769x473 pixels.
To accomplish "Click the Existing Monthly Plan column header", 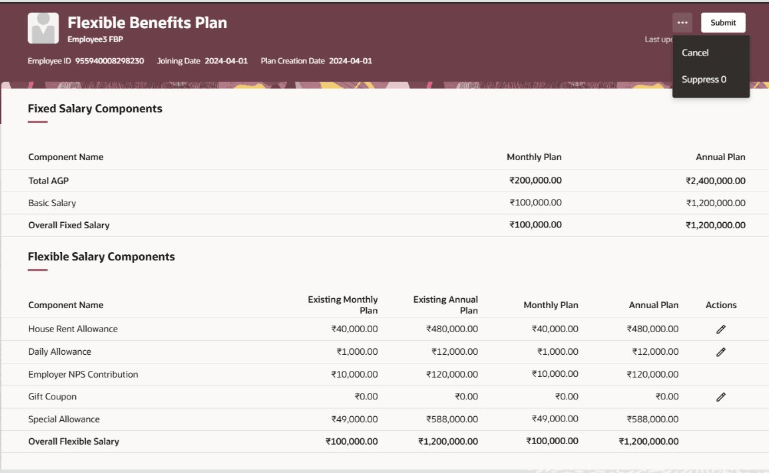I will 343,305.
